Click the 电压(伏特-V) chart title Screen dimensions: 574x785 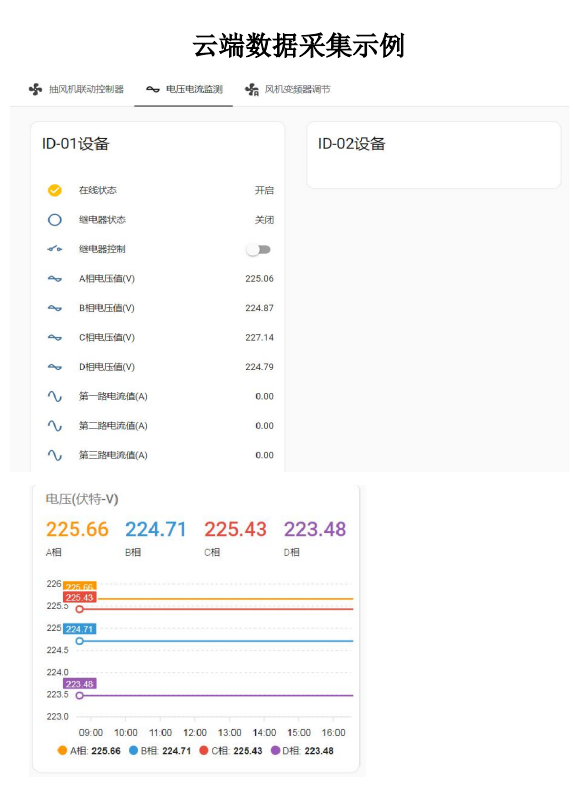coord(82,499)
